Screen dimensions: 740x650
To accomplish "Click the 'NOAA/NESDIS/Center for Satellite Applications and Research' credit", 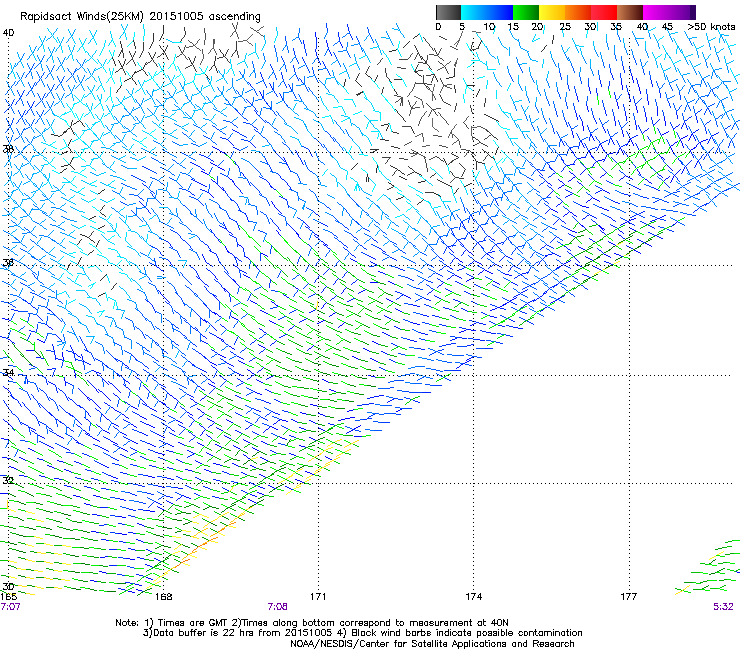I will click(x=432, y=643).
